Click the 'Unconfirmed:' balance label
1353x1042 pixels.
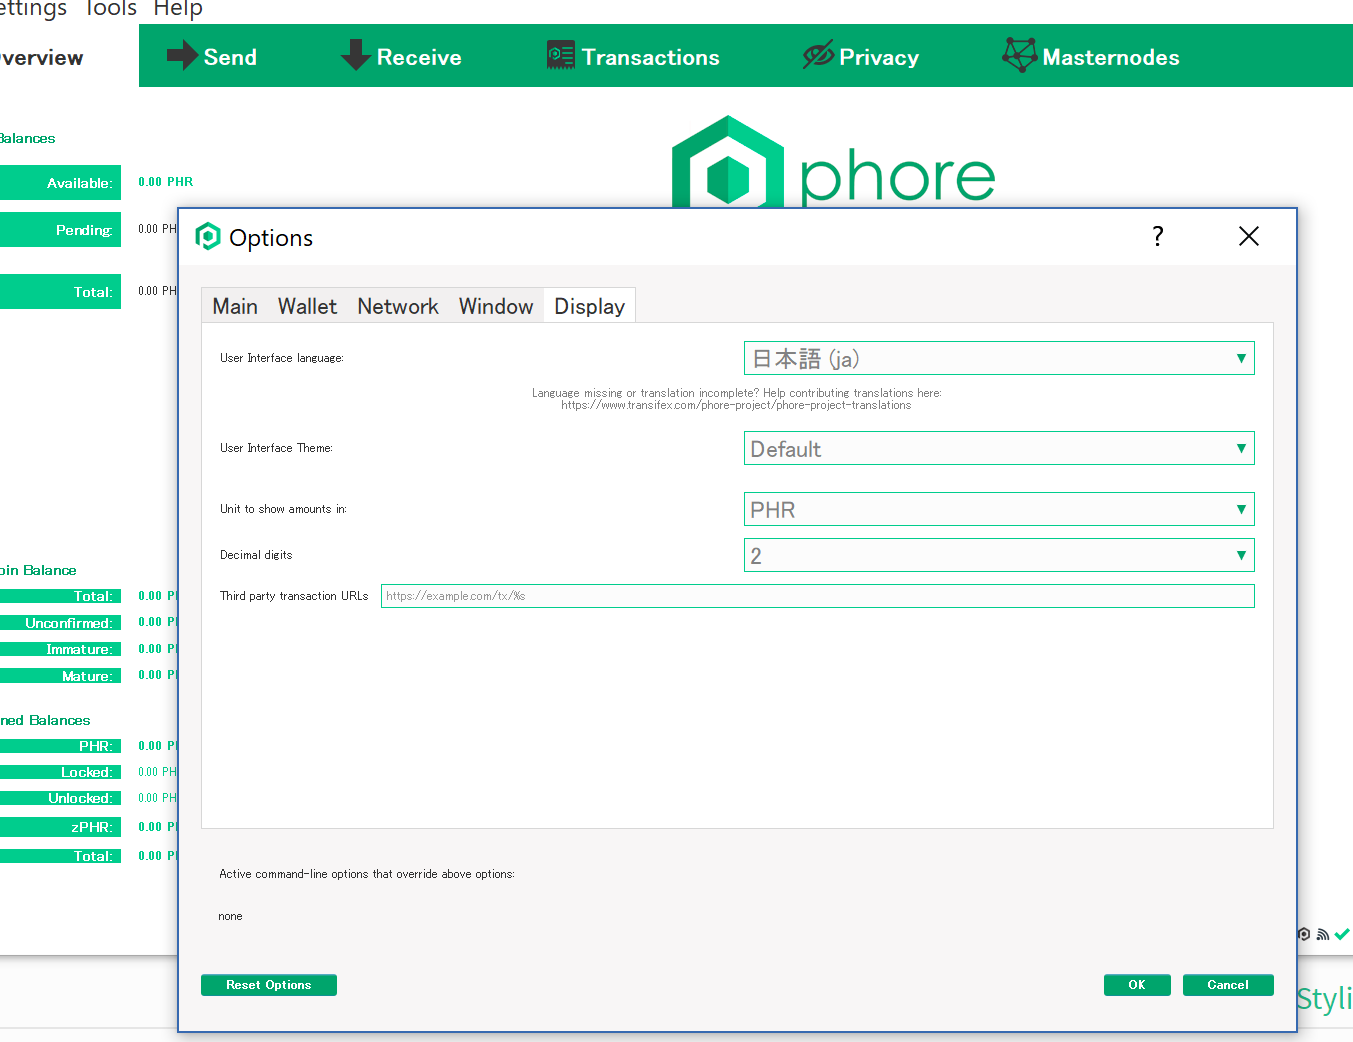click(60, 623)
